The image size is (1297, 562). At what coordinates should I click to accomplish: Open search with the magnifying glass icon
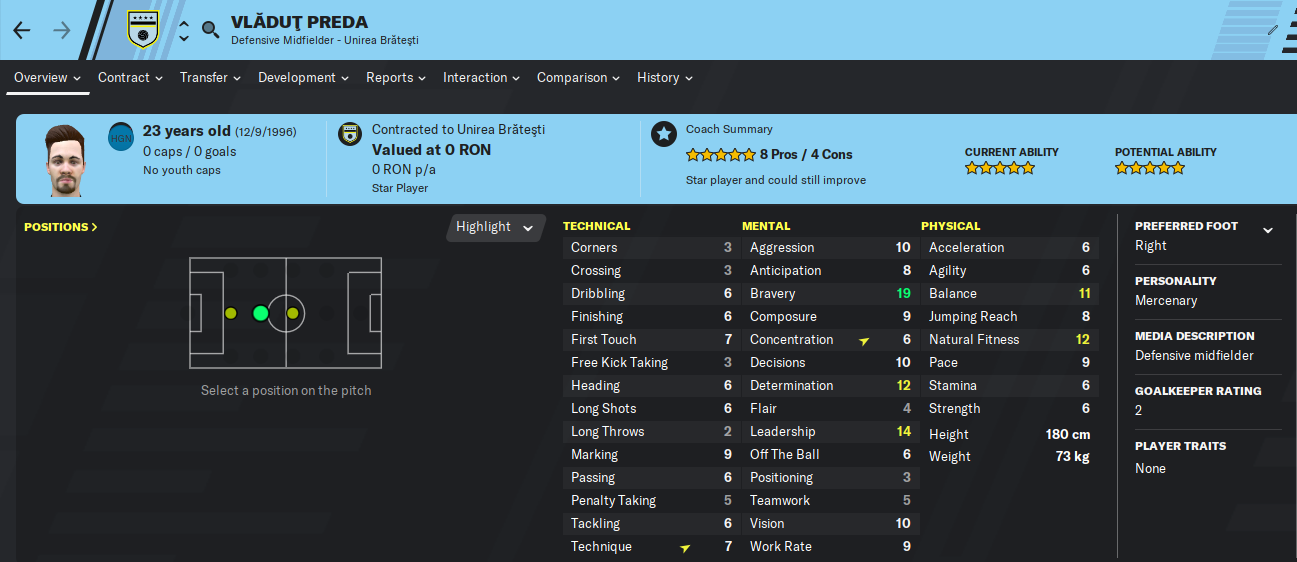point(210,30)
